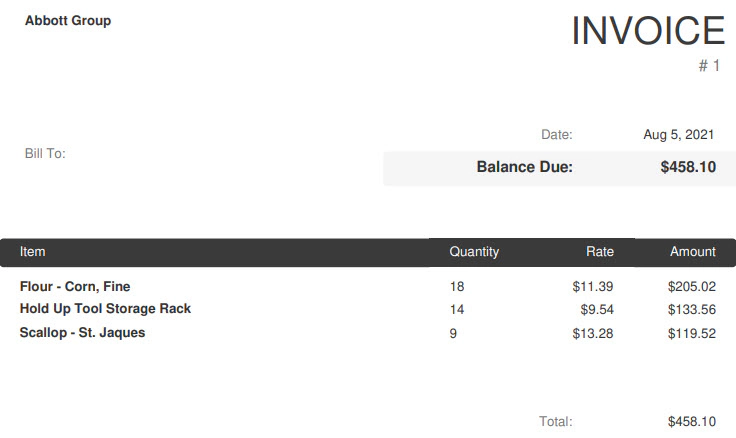Click the $119.52 amount for Scallop
This screenshot has width=736, height=438.
pos(692,334)
